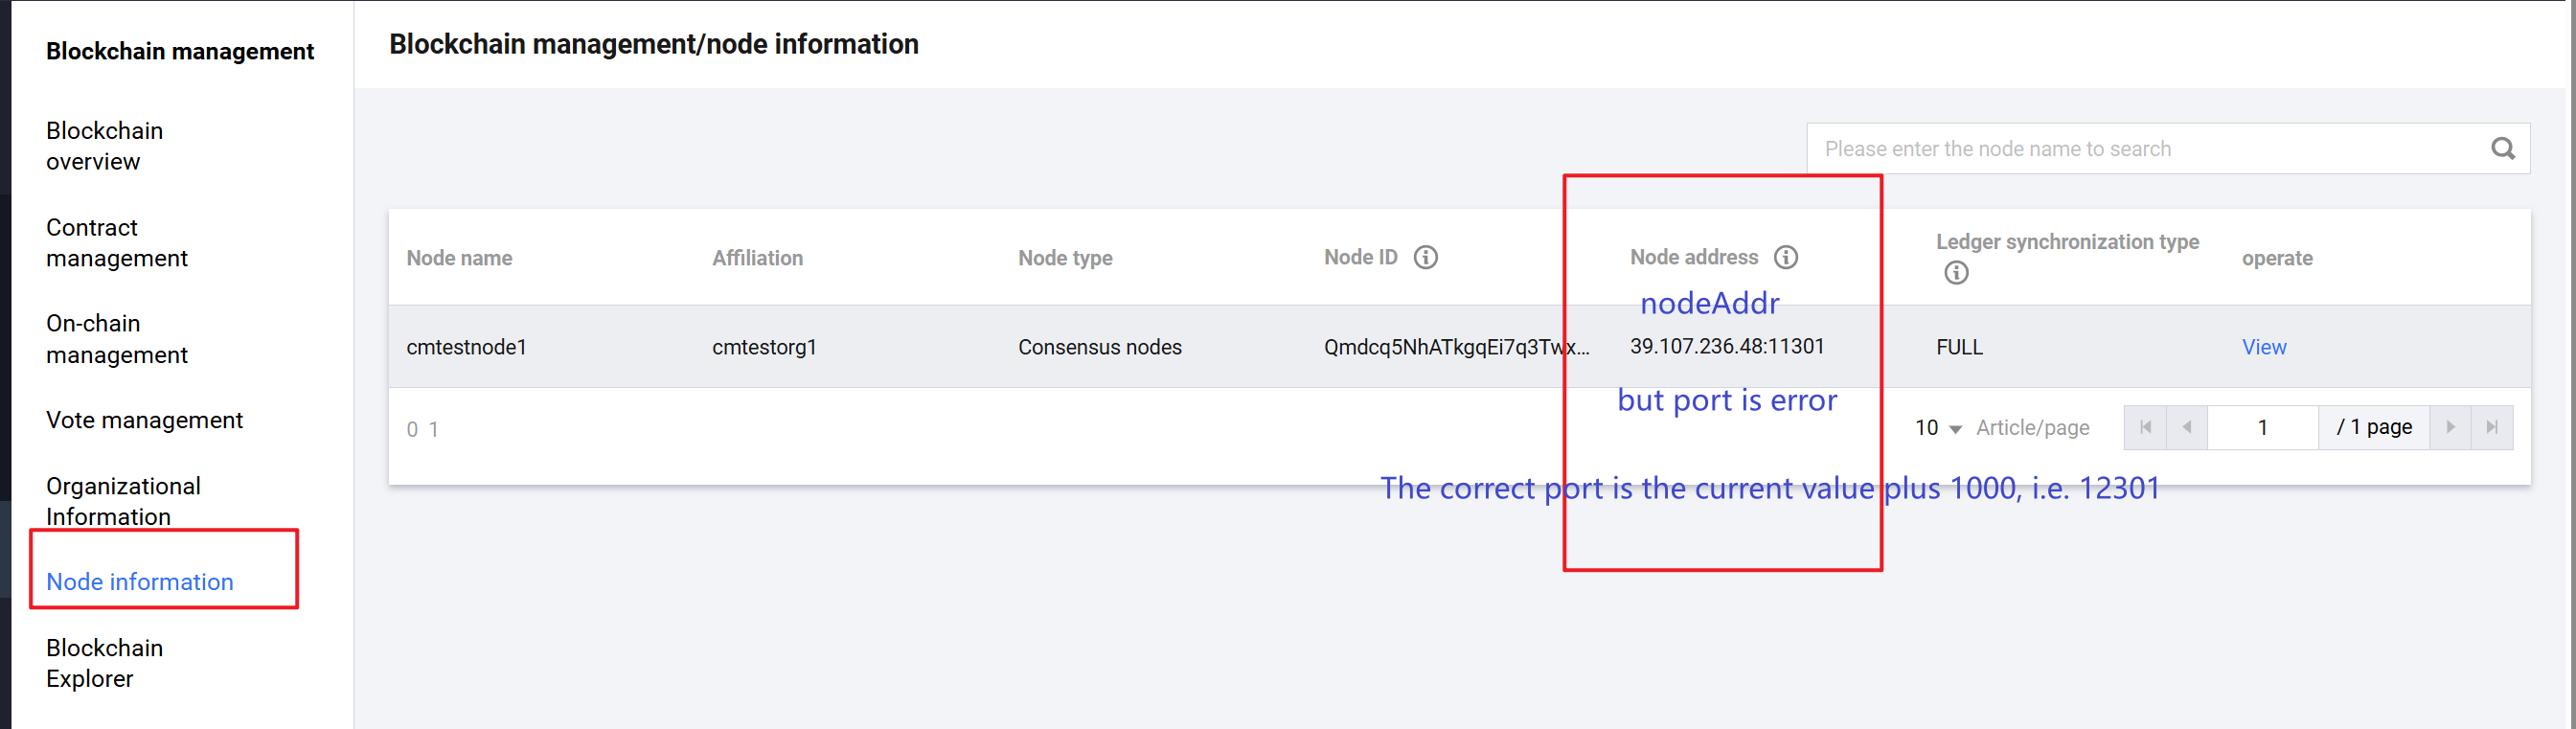The image size is (2576, 729).
Task: Go to Organizational Information page
Action: click(123, 501)
